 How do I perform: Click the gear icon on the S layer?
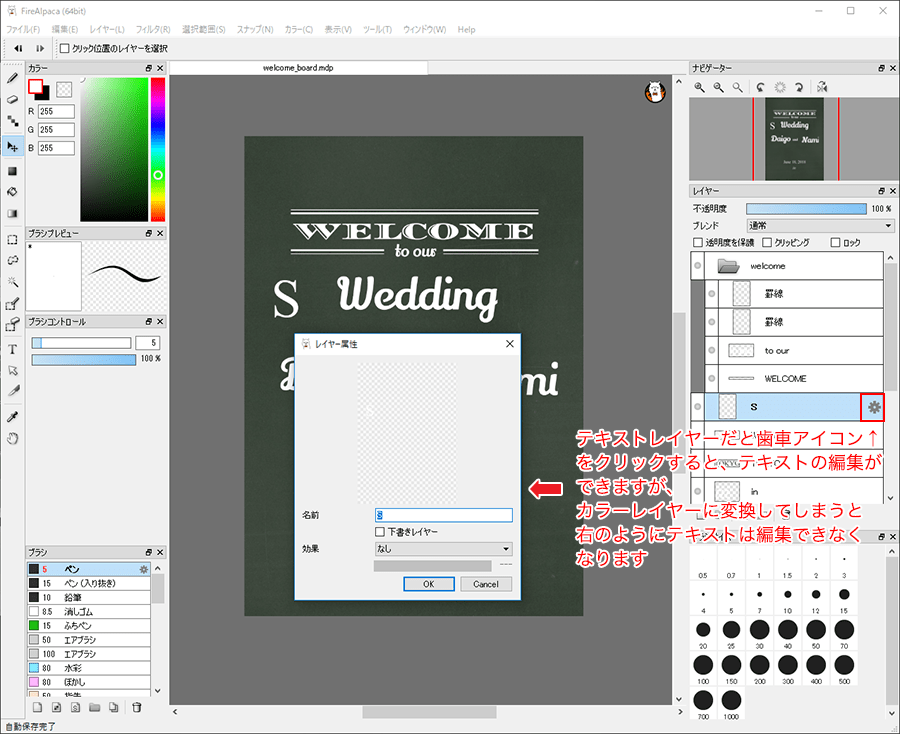[x=874, y=407]
